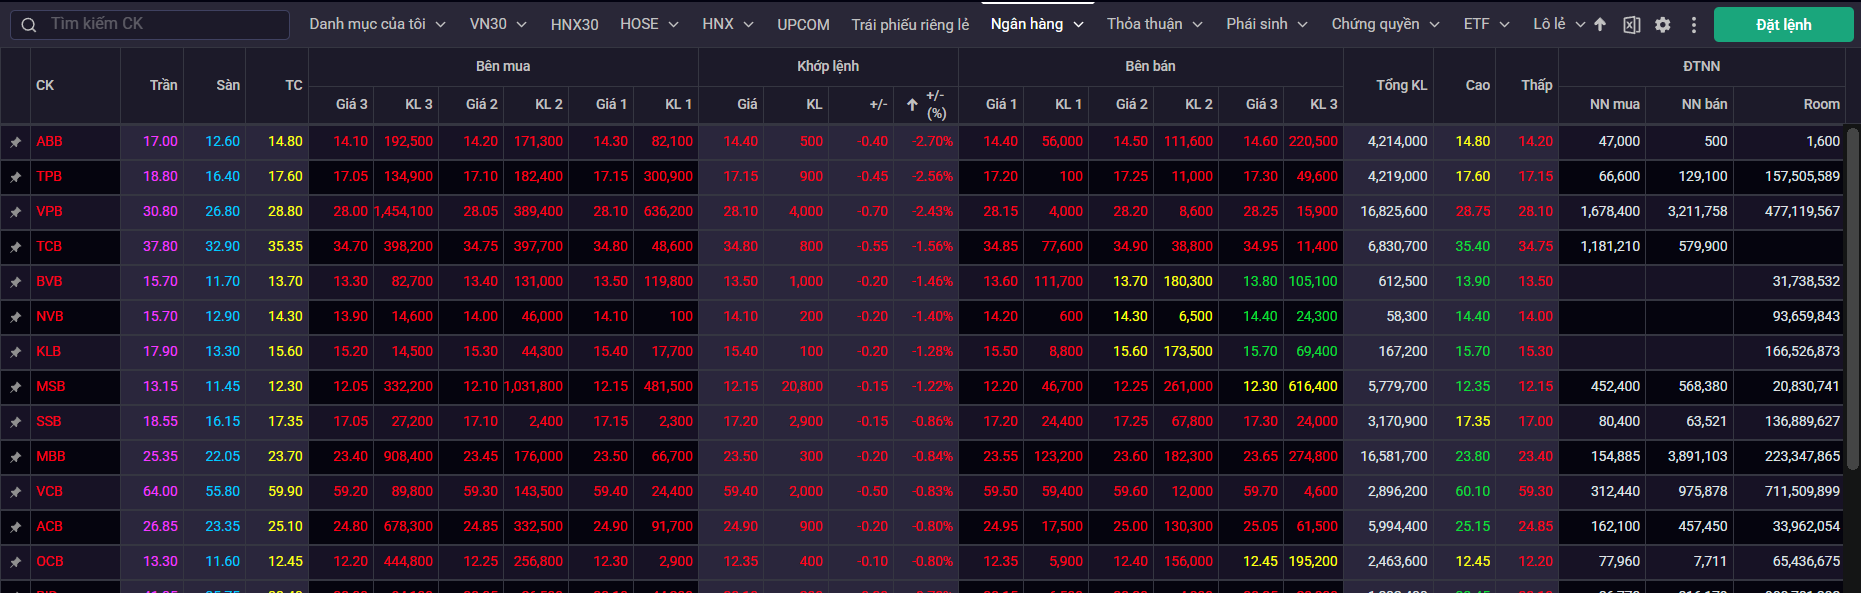Click the search magnifier icon
The width and height of the screenshot is (1861, 593).
(x=29, y=25)
